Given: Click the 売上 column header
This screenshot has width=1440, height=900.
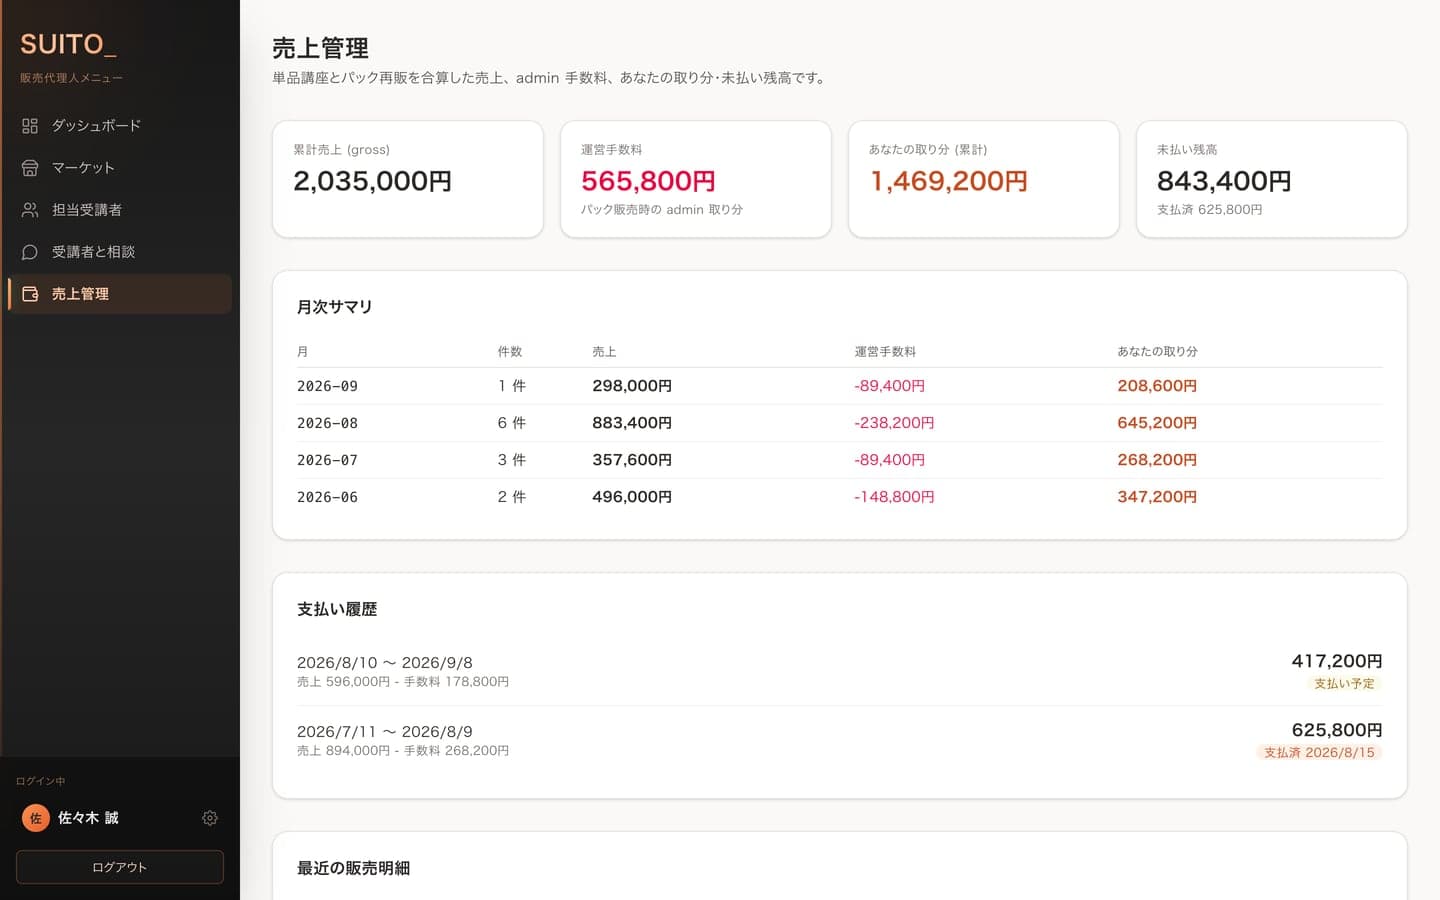Looking at the screenshot, I should pos(604,352).
